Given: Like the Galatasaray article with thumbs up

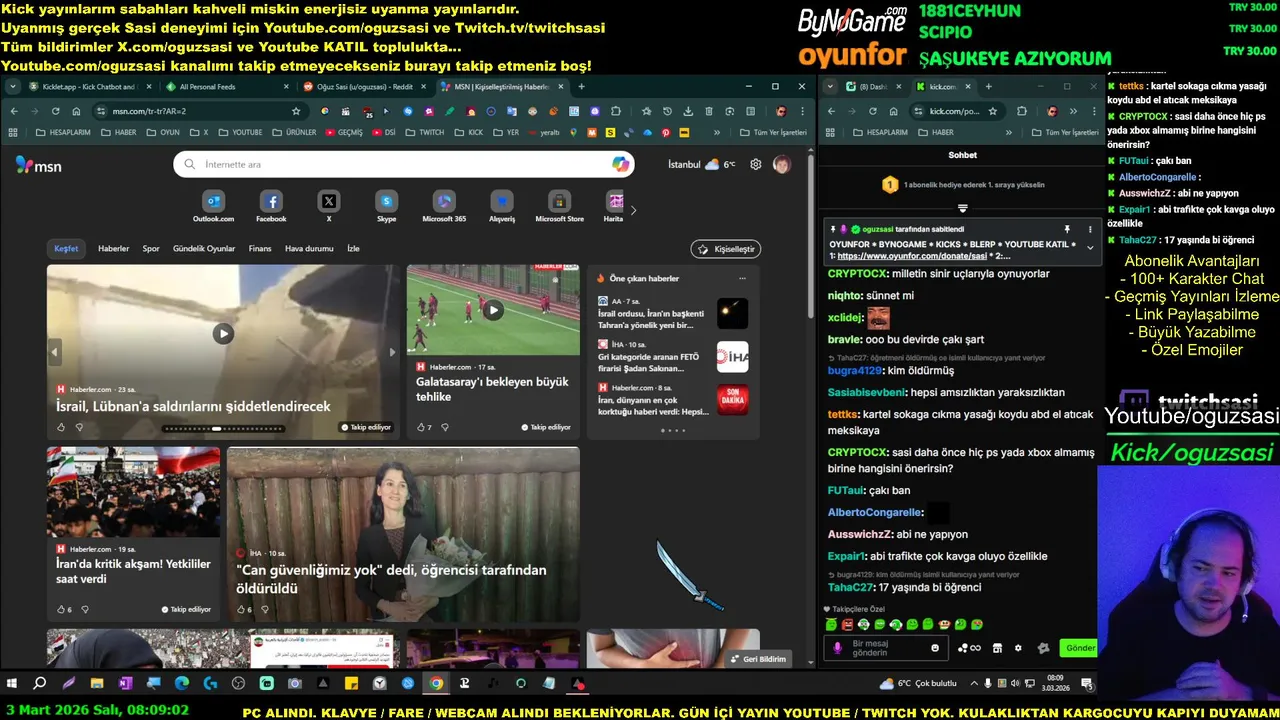Looking at the screenshot, I should (419, 427).
